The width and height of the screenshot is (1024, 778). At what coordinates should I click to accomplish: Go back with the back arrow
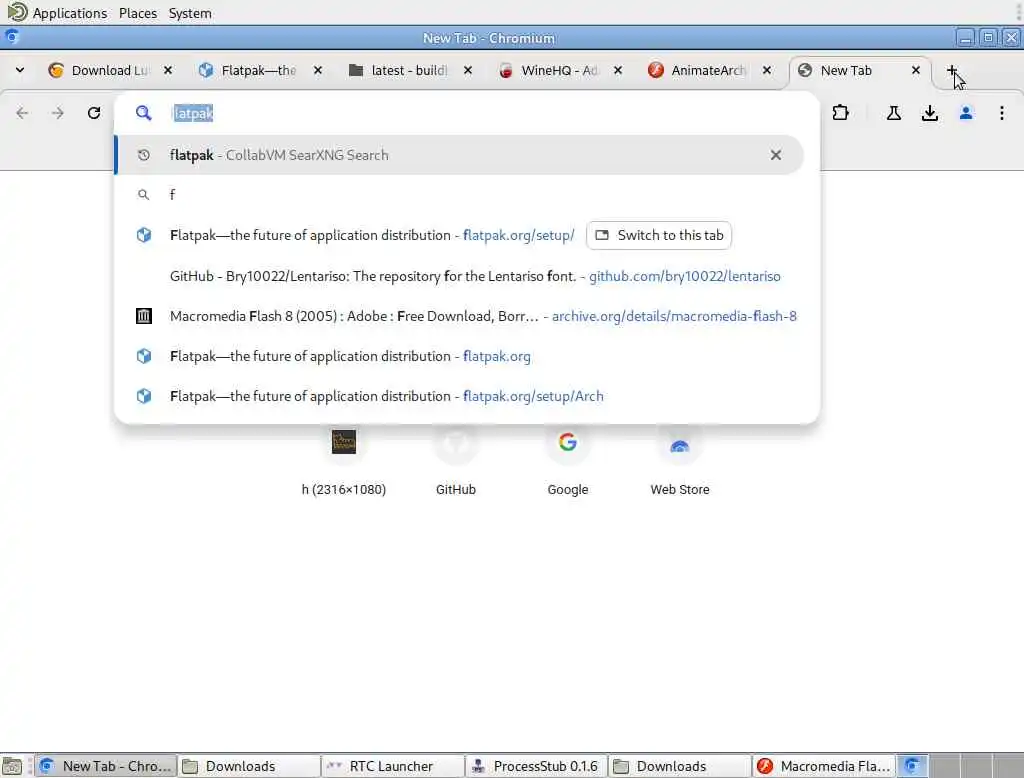[x=22, y=113]
